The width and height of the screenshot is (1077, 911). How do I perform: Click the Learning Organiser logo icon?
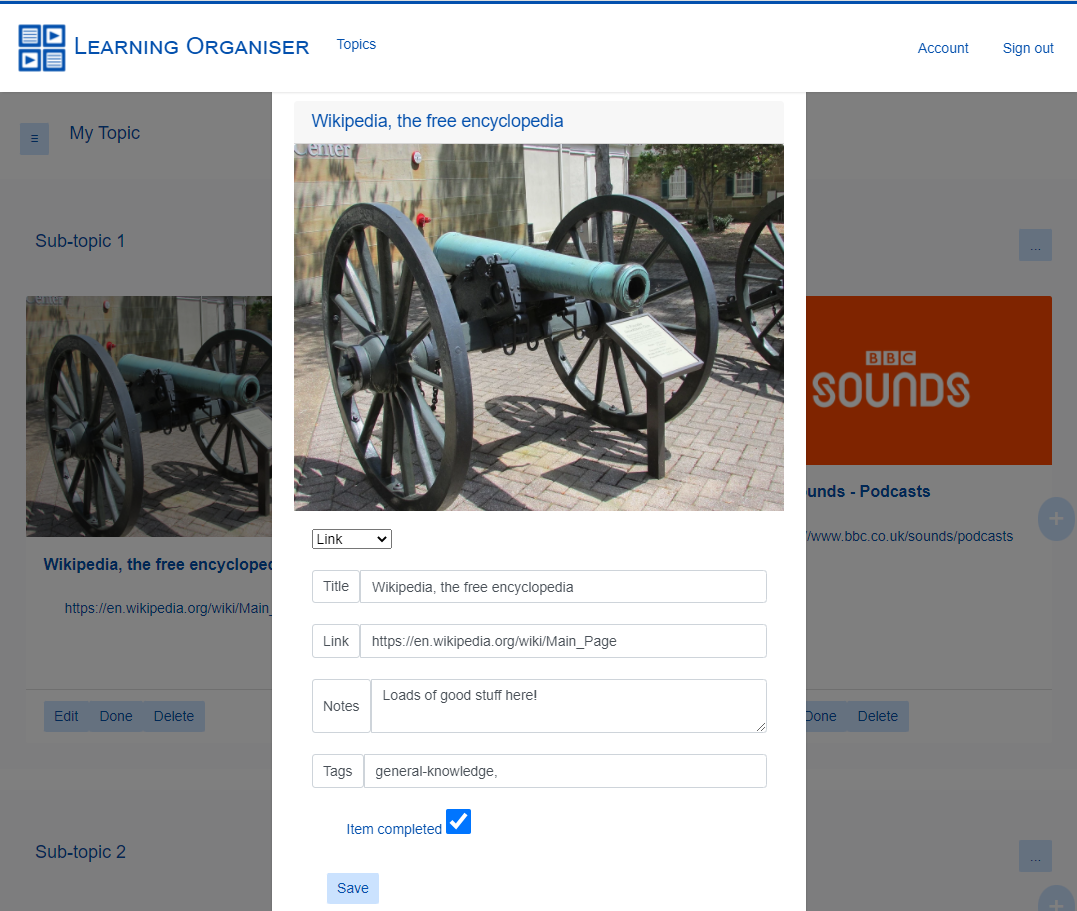(41, 47)
